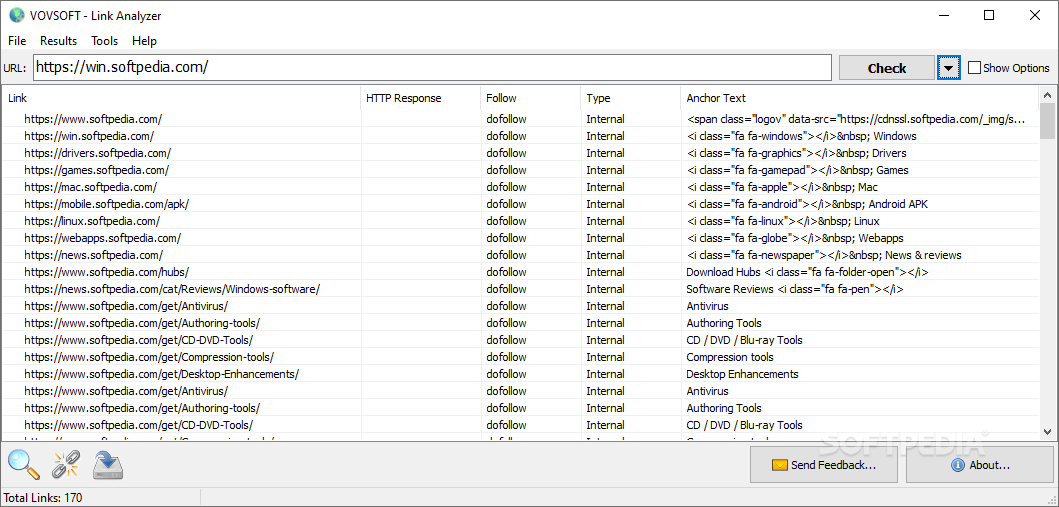1059x507 pixels.
Task: Sort by the Link column header
Action: click(x=181, y=98)
